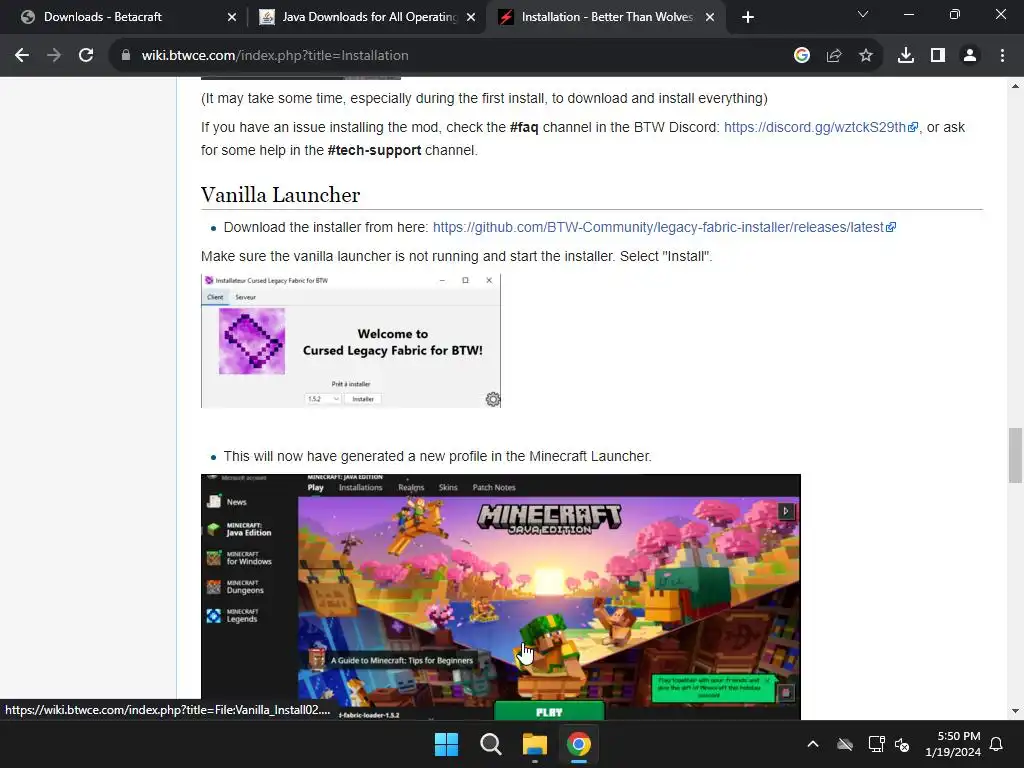Click scrollbar down arrow
The width and height of the screenshot is (1024, 768).
[x=1015, y=711]
